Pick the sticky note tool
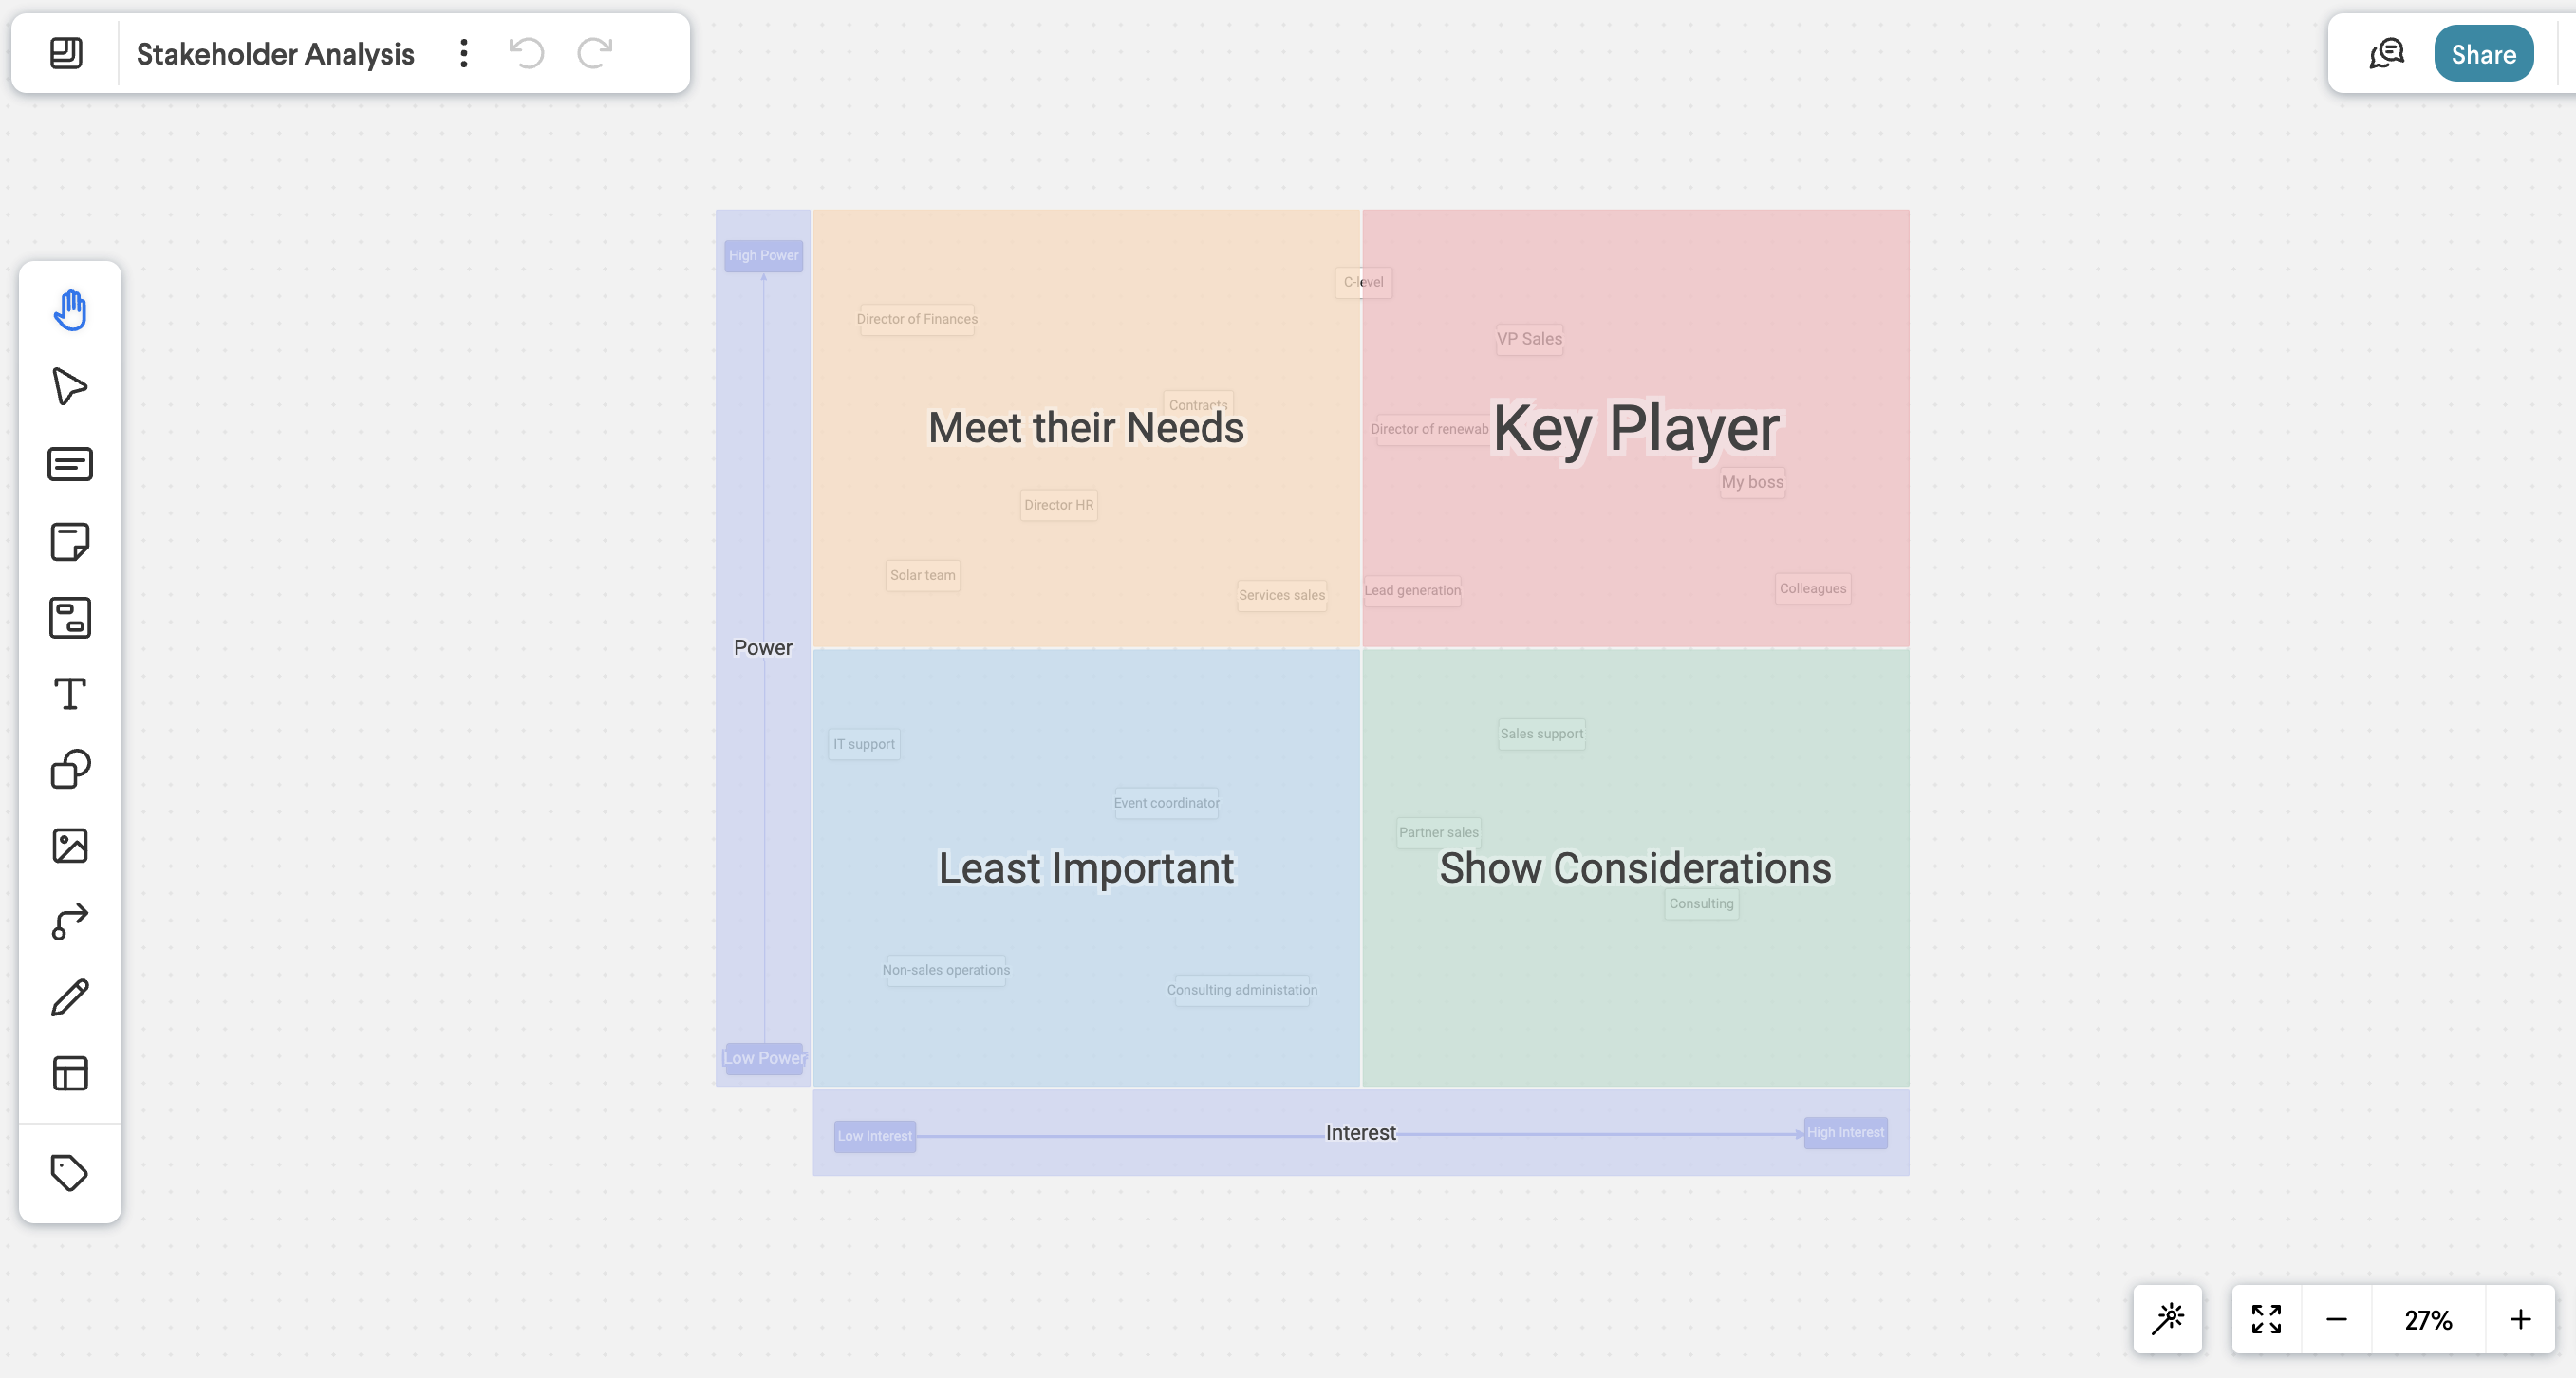 pyautogui.click(x=70, y=541)
